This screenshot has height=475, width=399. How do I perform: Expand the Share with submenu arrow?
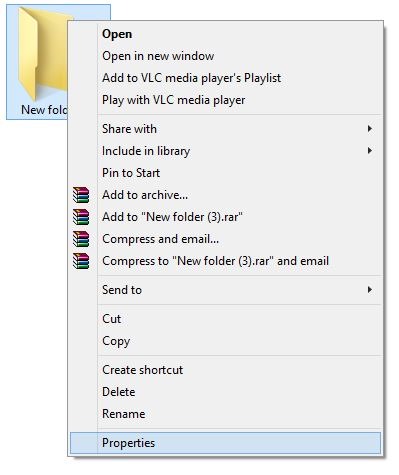(x=369, y=129)
